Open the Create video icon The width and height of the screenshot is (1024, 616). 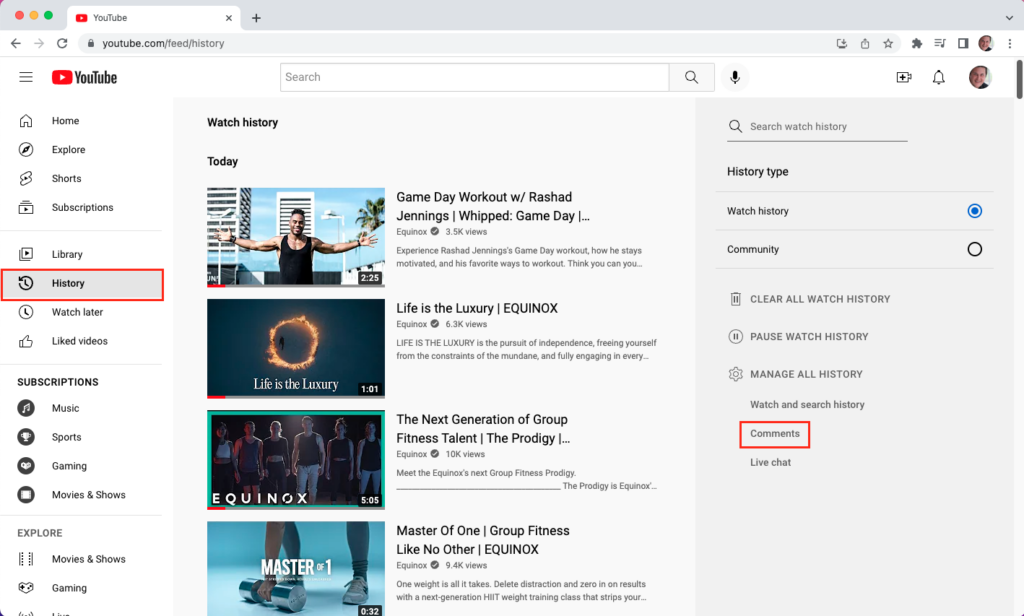(904, 77)
